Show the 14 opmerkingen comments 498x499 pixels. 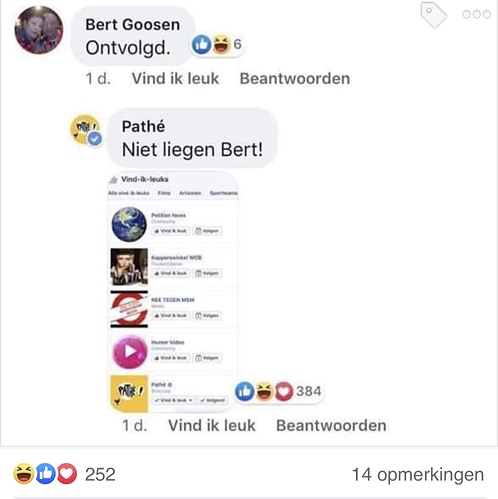[418, 474]
